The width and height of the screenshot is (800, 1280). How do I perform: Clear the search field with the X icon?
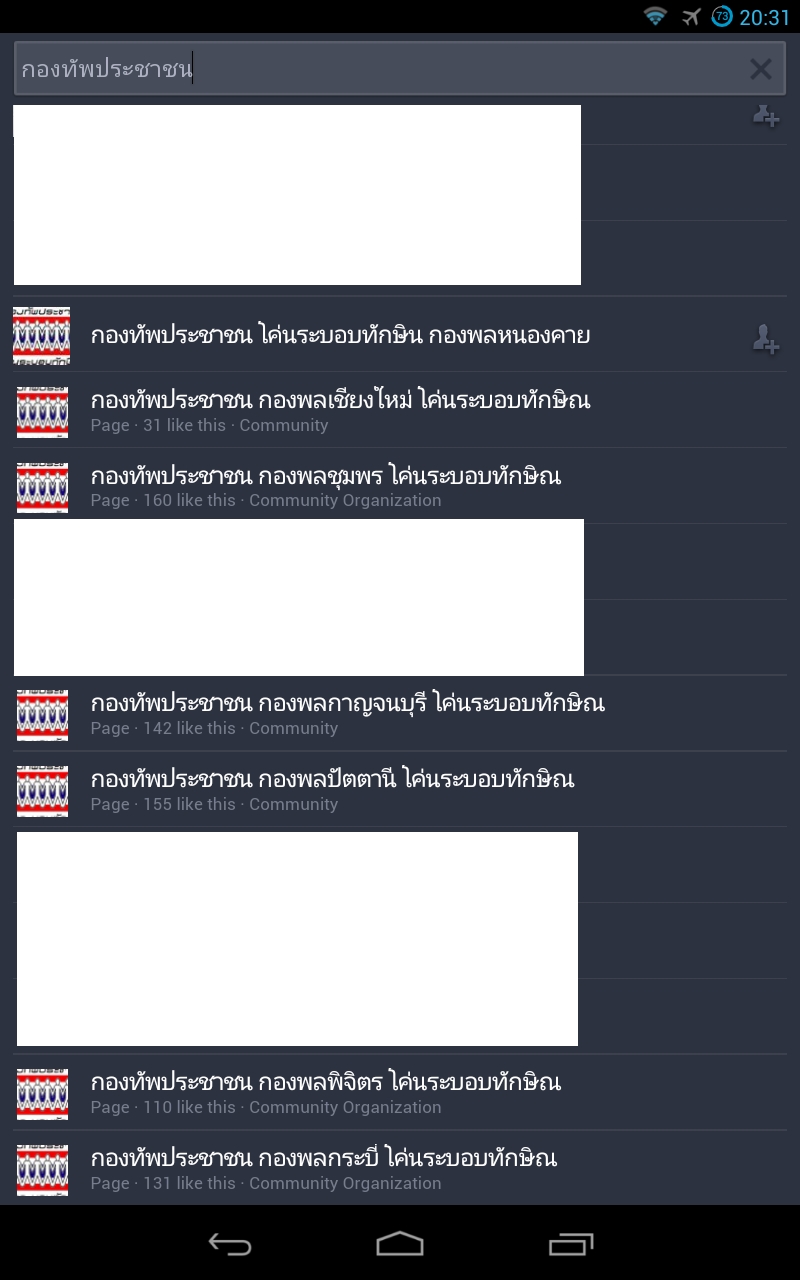coord(760,69)
